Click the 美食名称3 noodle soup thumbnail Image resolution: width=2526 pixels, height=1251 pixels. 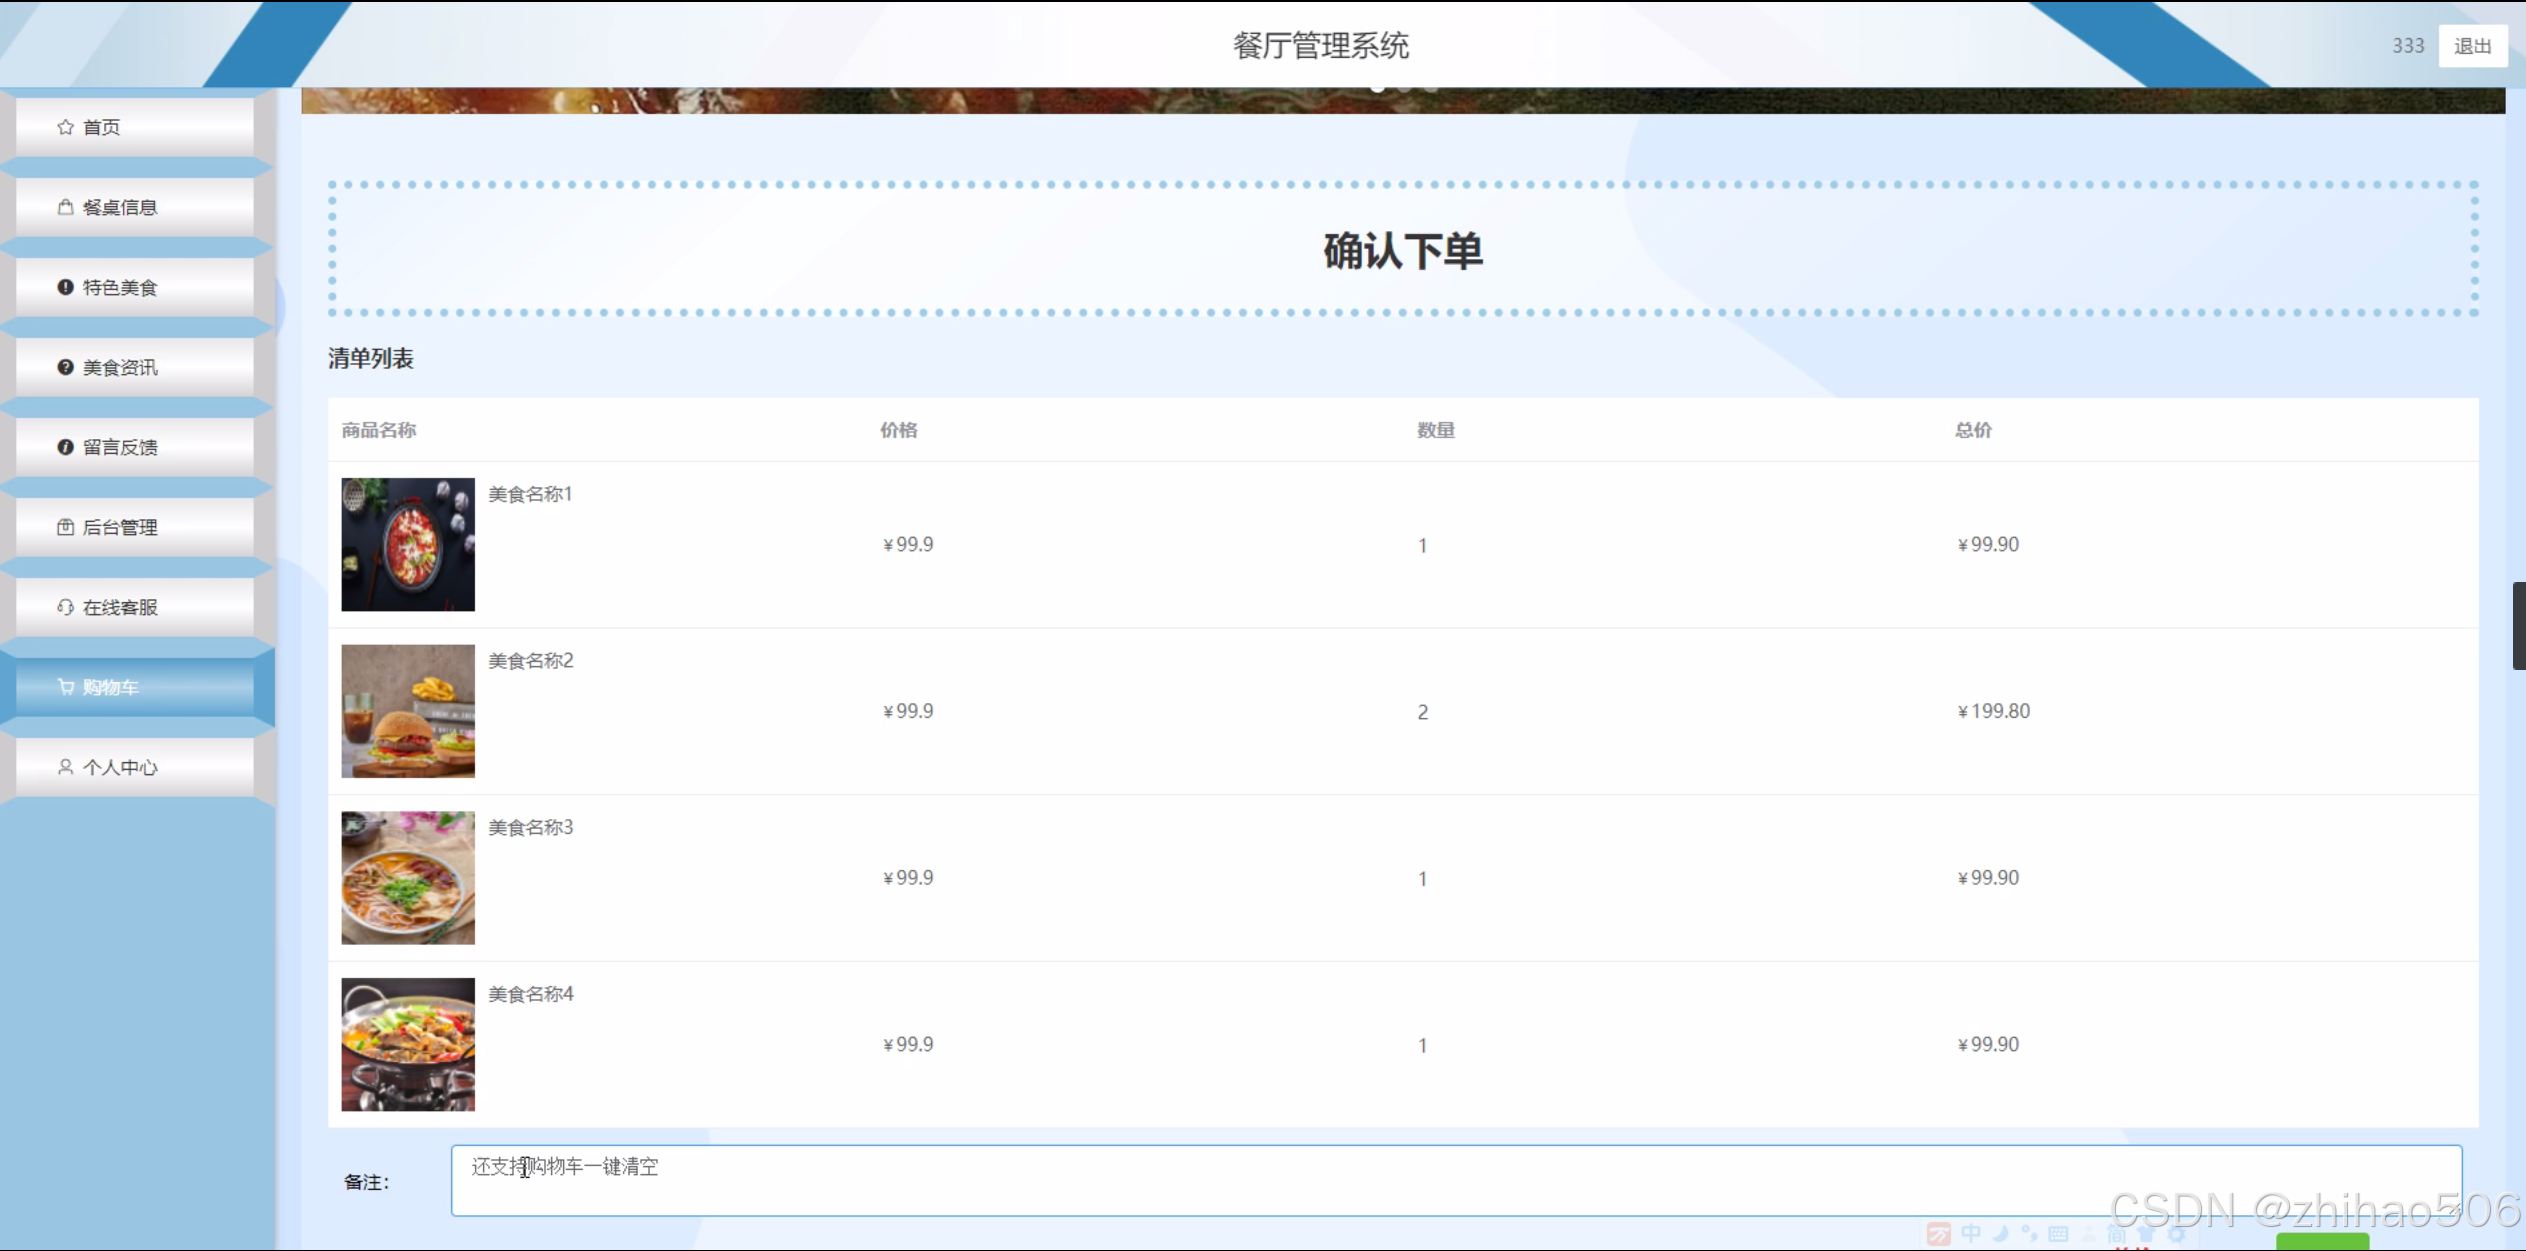[x=408, y=877]
